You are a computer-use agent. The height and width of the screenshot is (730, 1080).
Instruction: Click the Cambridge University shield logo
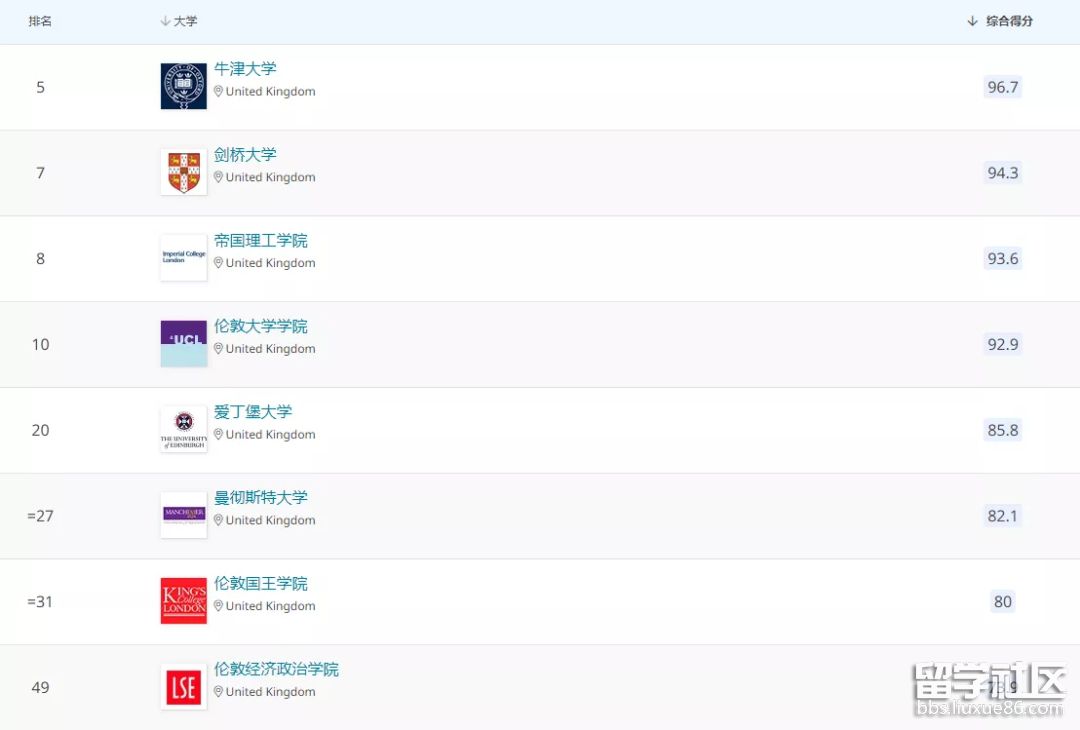pyautogui.click(x=183, y=172)
